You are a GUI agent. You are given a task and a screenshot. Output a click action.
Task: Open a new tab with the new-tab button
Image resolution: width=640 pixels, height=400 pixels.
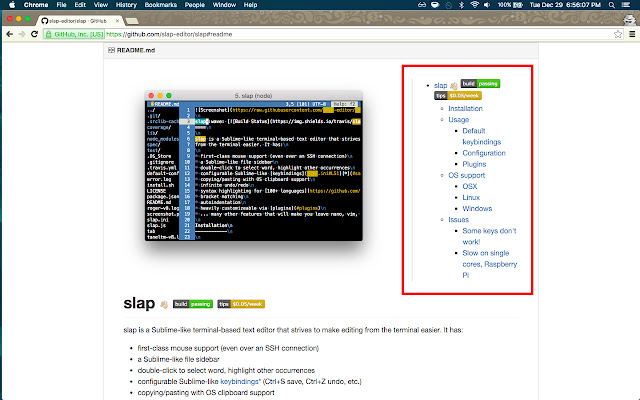click(131, 20)
